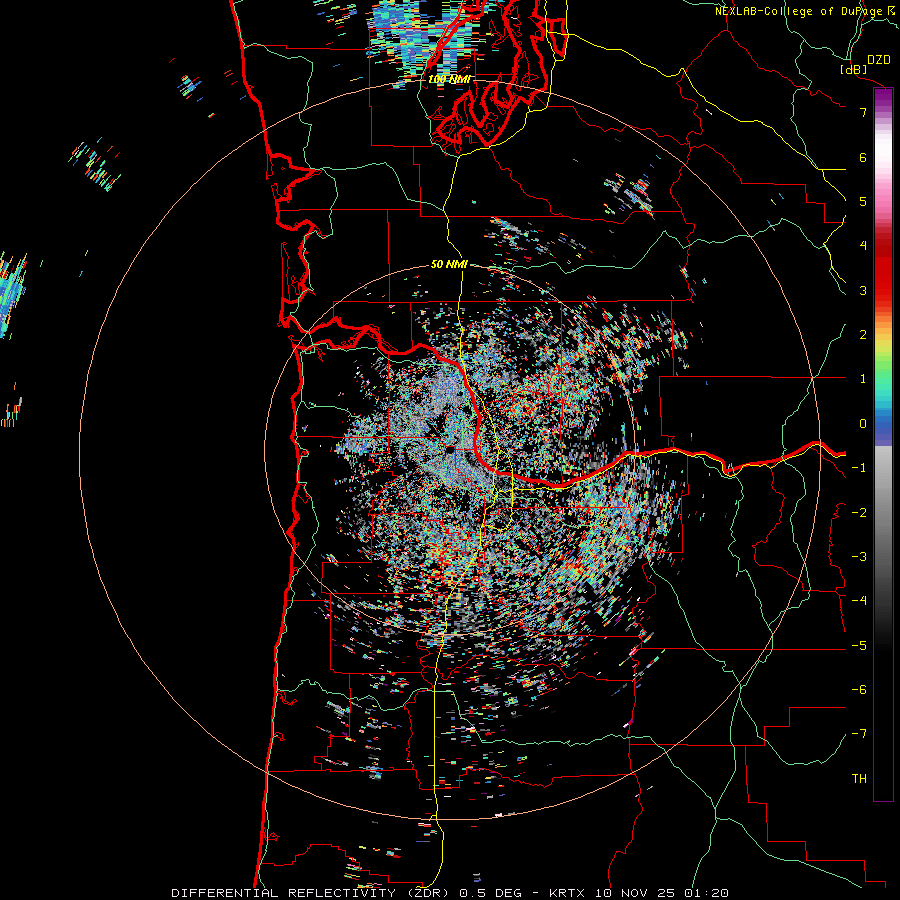Click the 100 NMI range ring label
This screenshot has height=900, width=900.
click(x=449, y=79)
